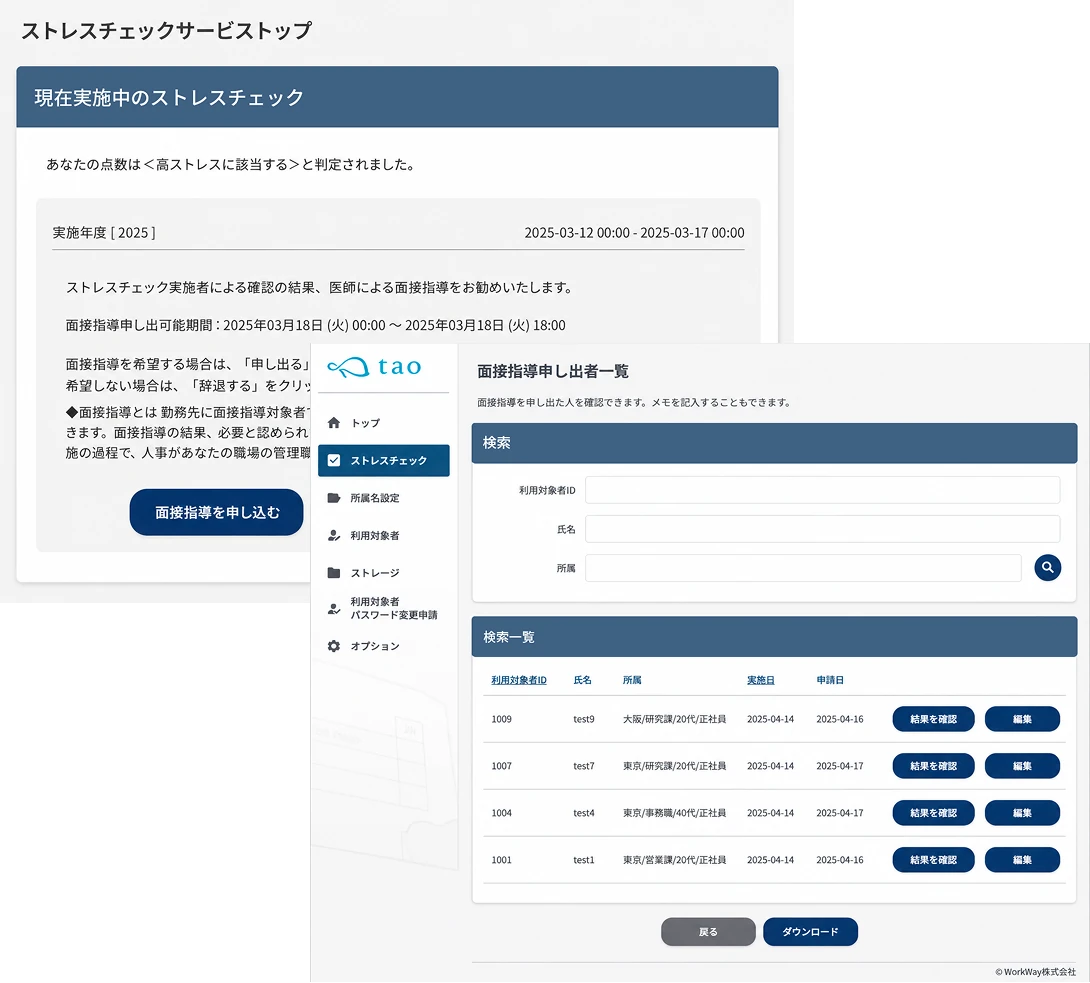Click the 所属 search input field

(x=803, y=568)
